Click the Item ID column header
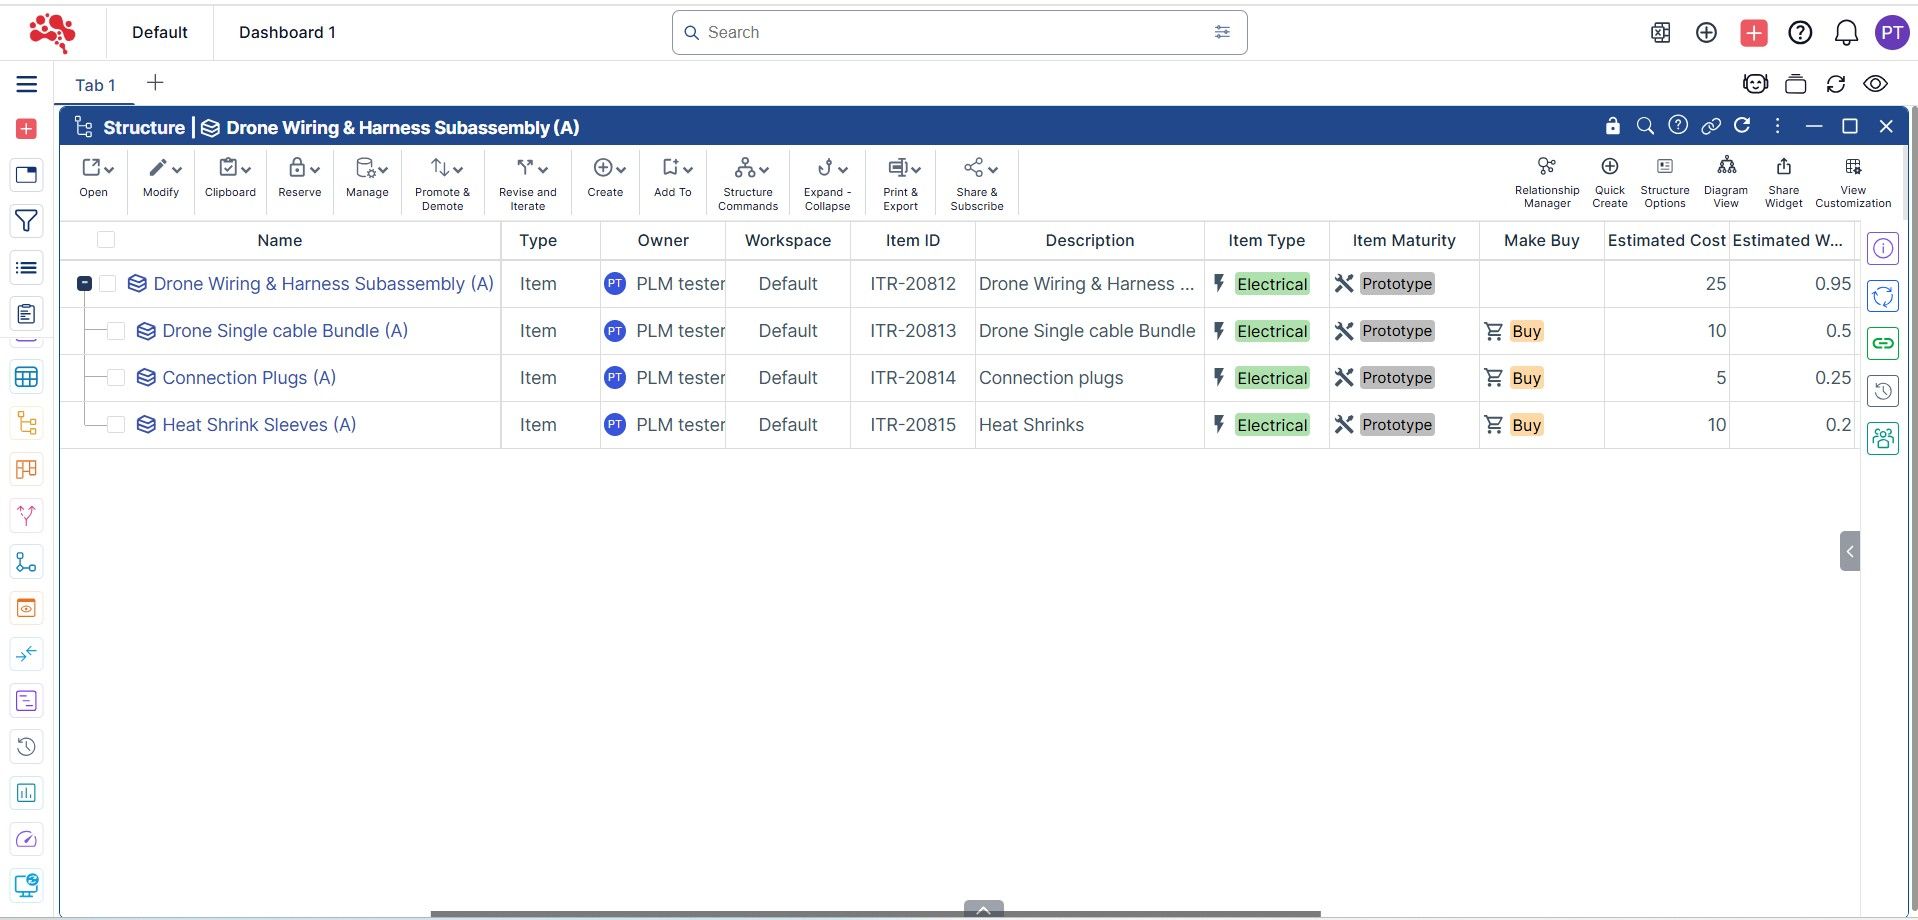Screen dimensions: 1918x920 912,240
